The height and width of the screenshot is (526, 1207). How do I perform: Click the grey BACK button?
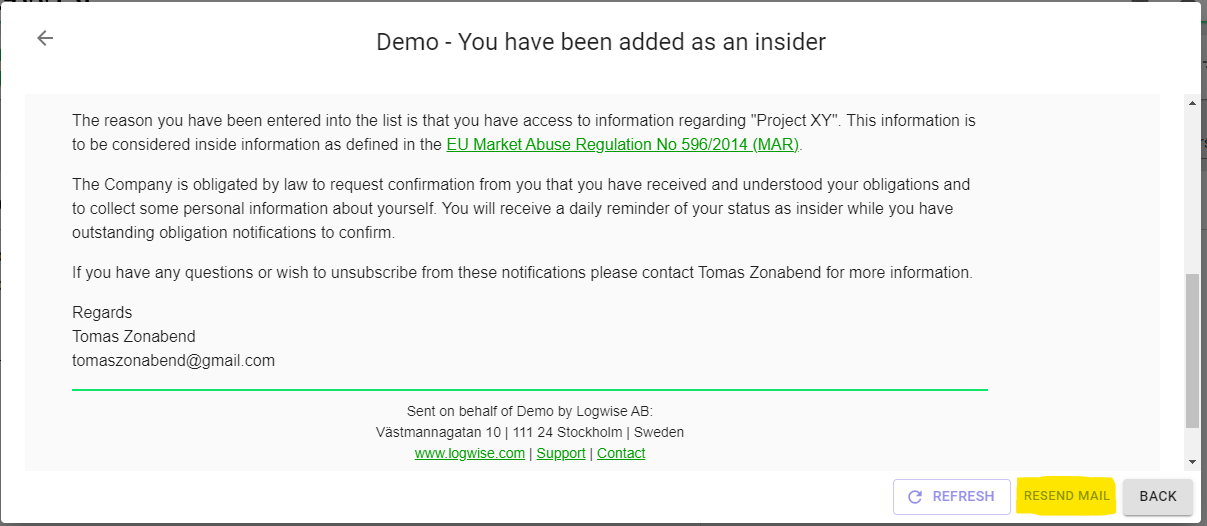1158,496
